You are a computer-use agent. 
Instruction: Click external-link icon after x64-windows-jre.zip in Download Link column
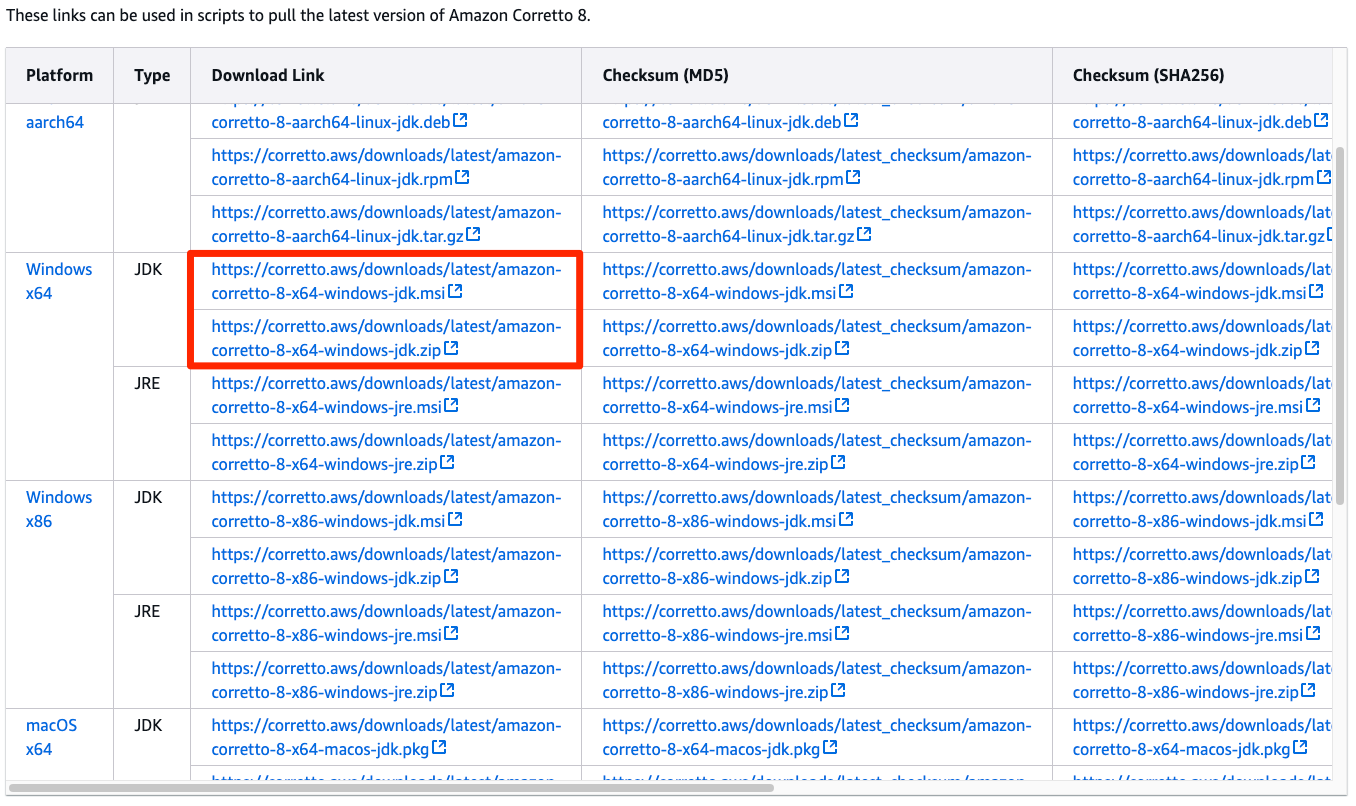click(448, 463)
